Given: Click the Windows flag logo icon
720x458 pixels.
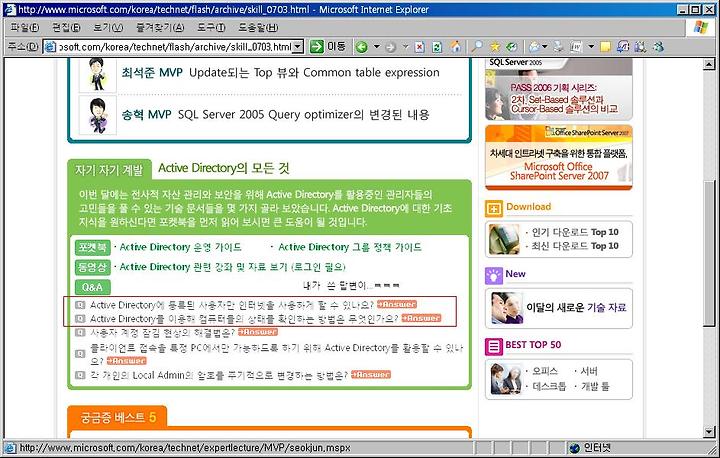Looking at the screenshot, I should (x=701, y=27).
